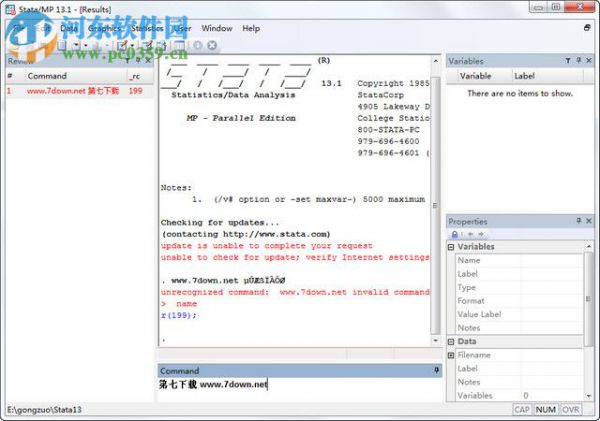600x421 pixels.
Task: Collapse the Data section in Properties
Action: coord(451,341)
